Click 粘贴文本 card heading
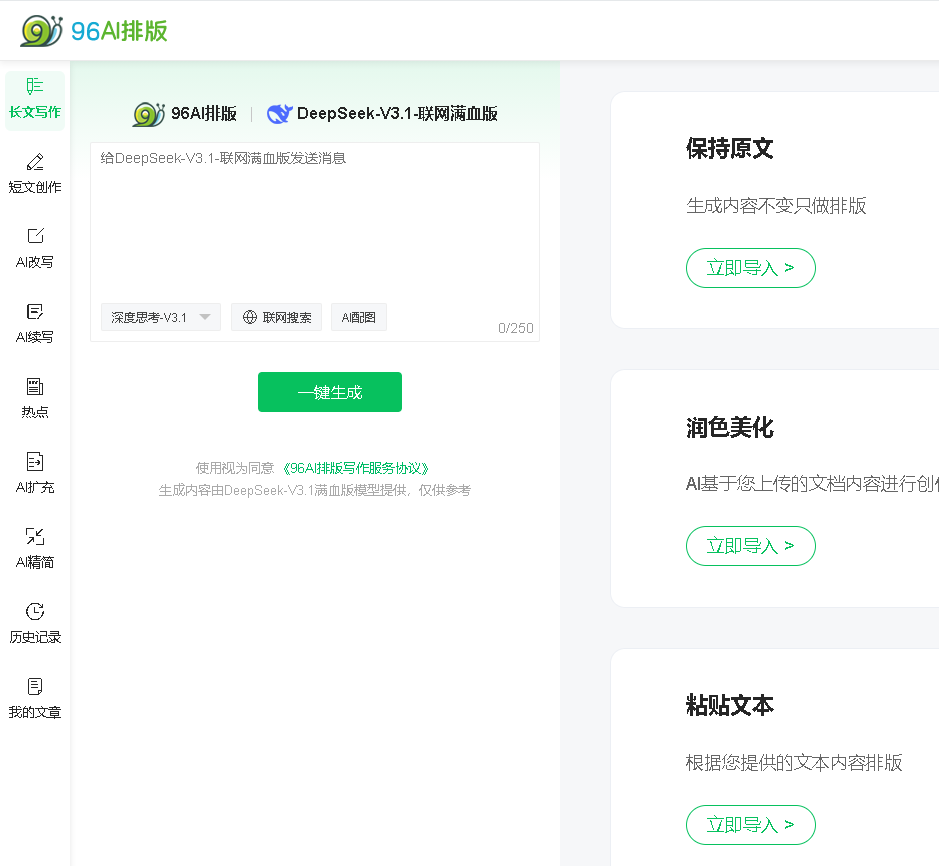The width and height of the screenshot is (939, 866). coord(729,705)
